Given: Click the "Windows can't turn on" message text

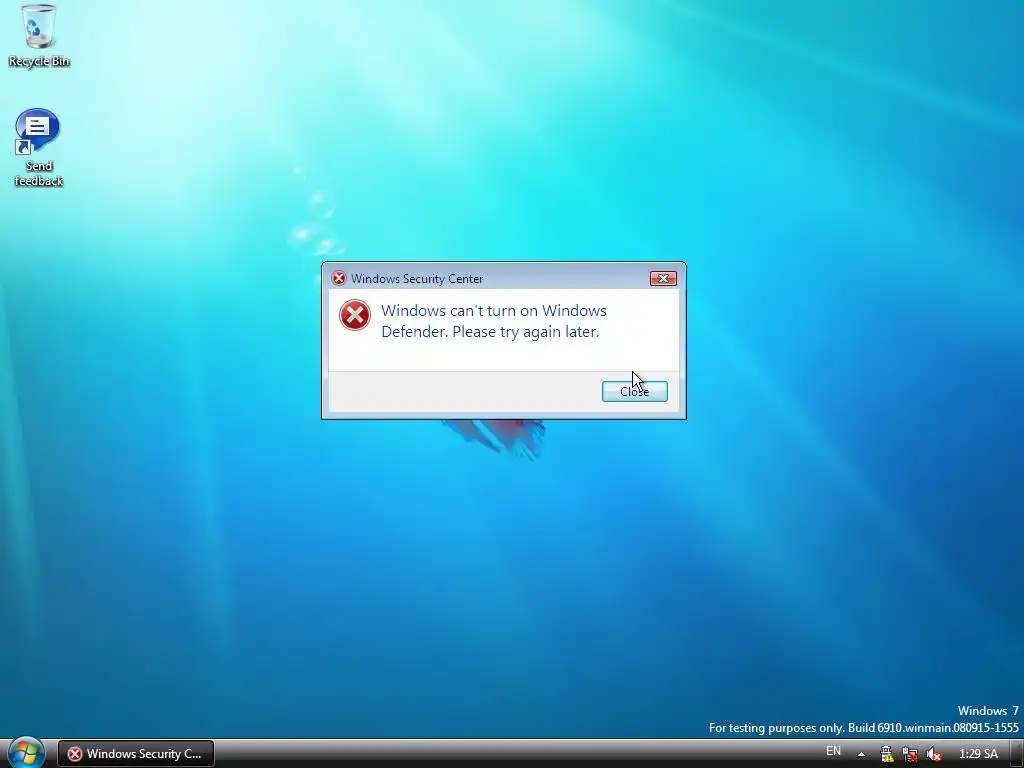Looking at the screenshot, I should coord(494,321).
